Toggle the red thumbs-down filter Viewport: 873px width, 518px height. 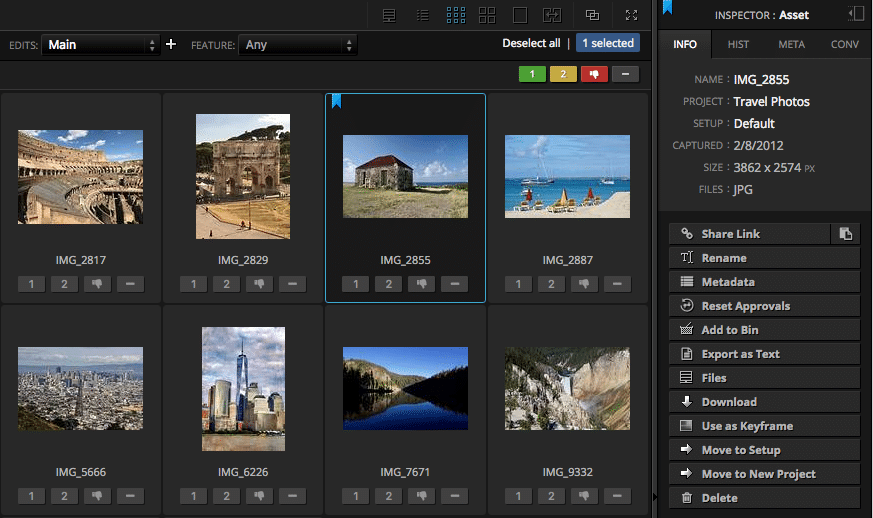point(594,74)
